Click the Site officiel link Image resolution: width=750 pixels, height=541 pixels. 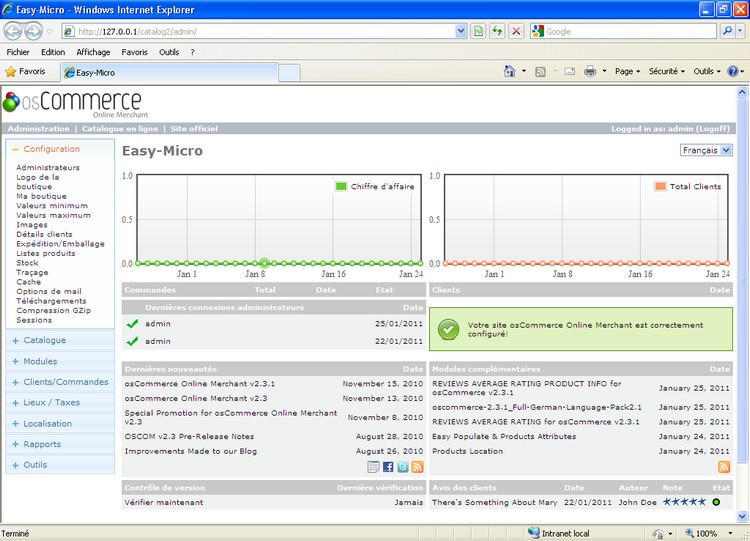click(x=194, y=129)
